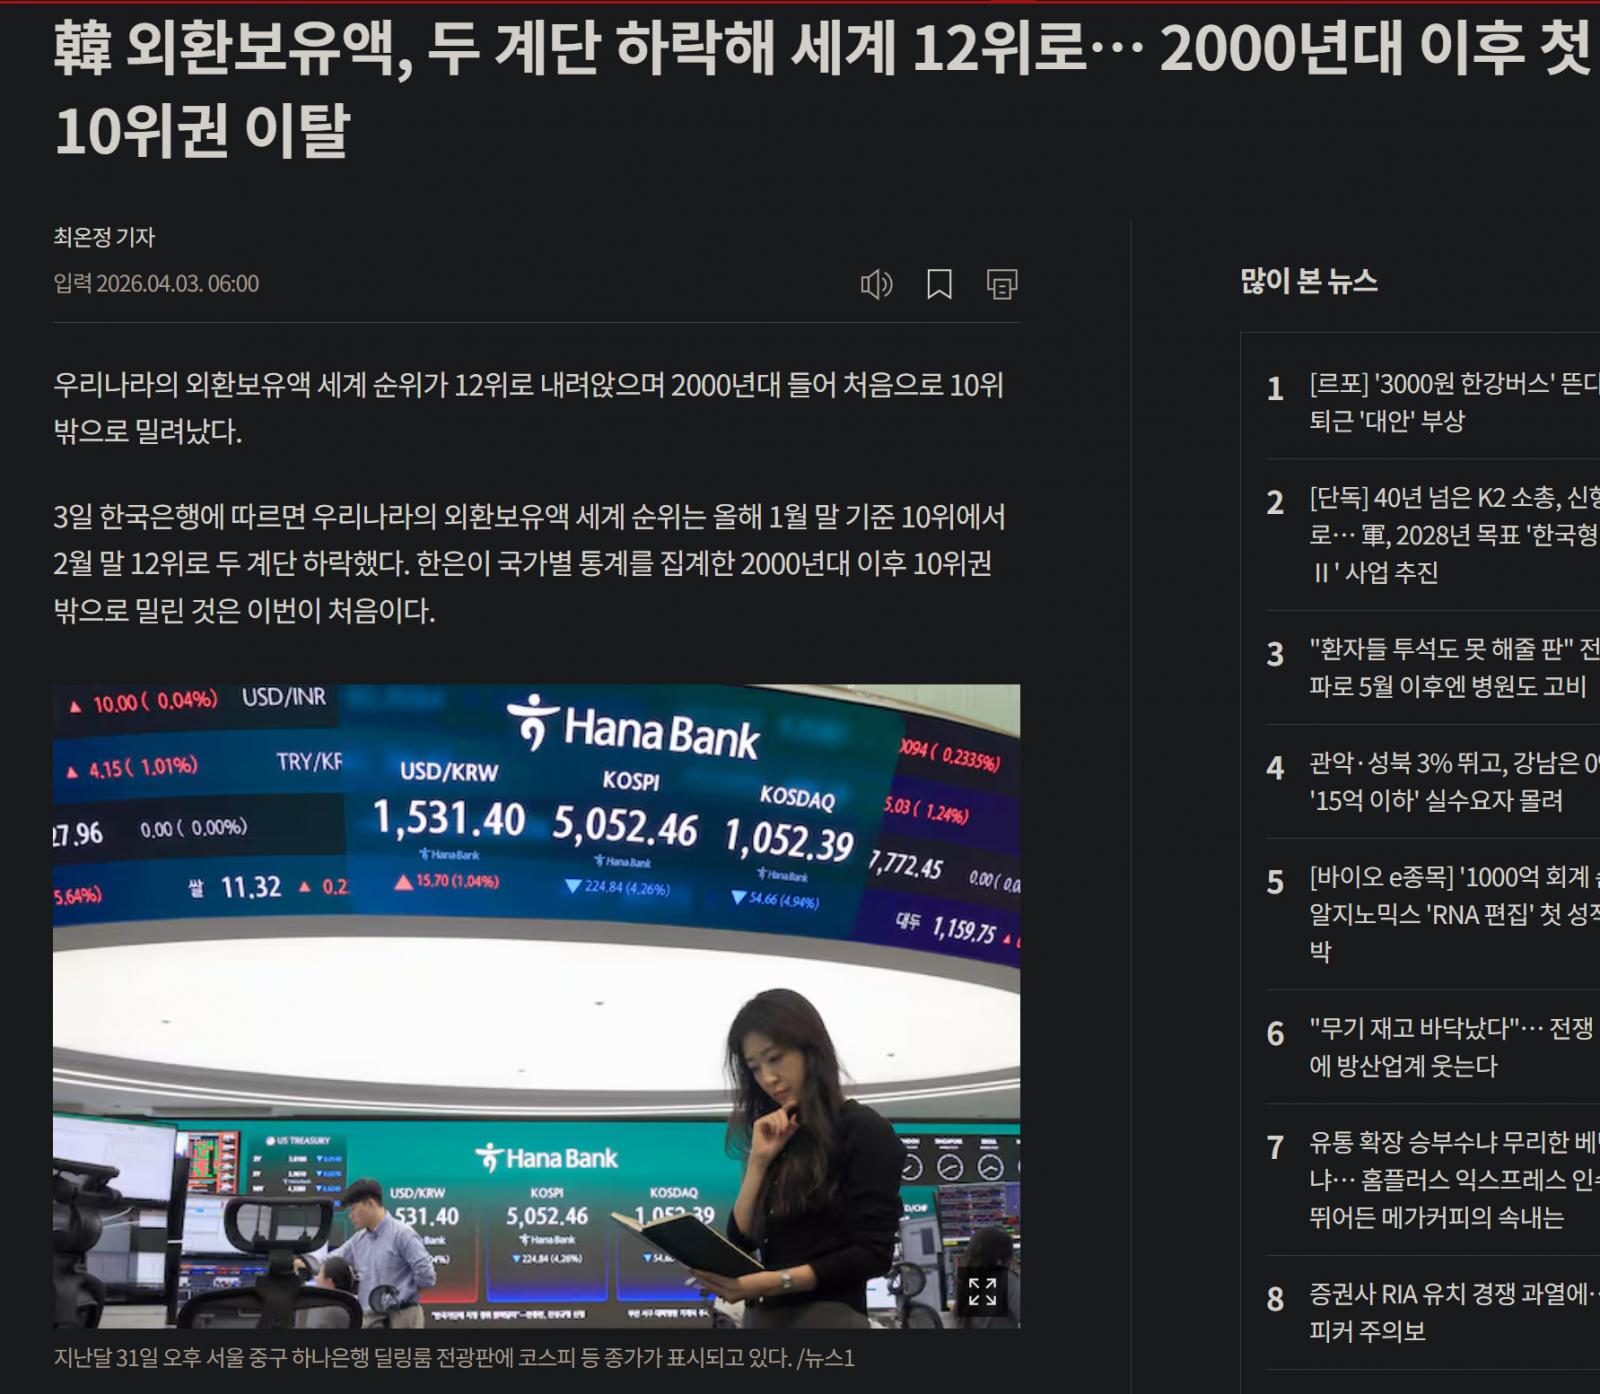
Task: Click the paragraph starting with 3일 한국은행에 따르면
Action: 528,563
